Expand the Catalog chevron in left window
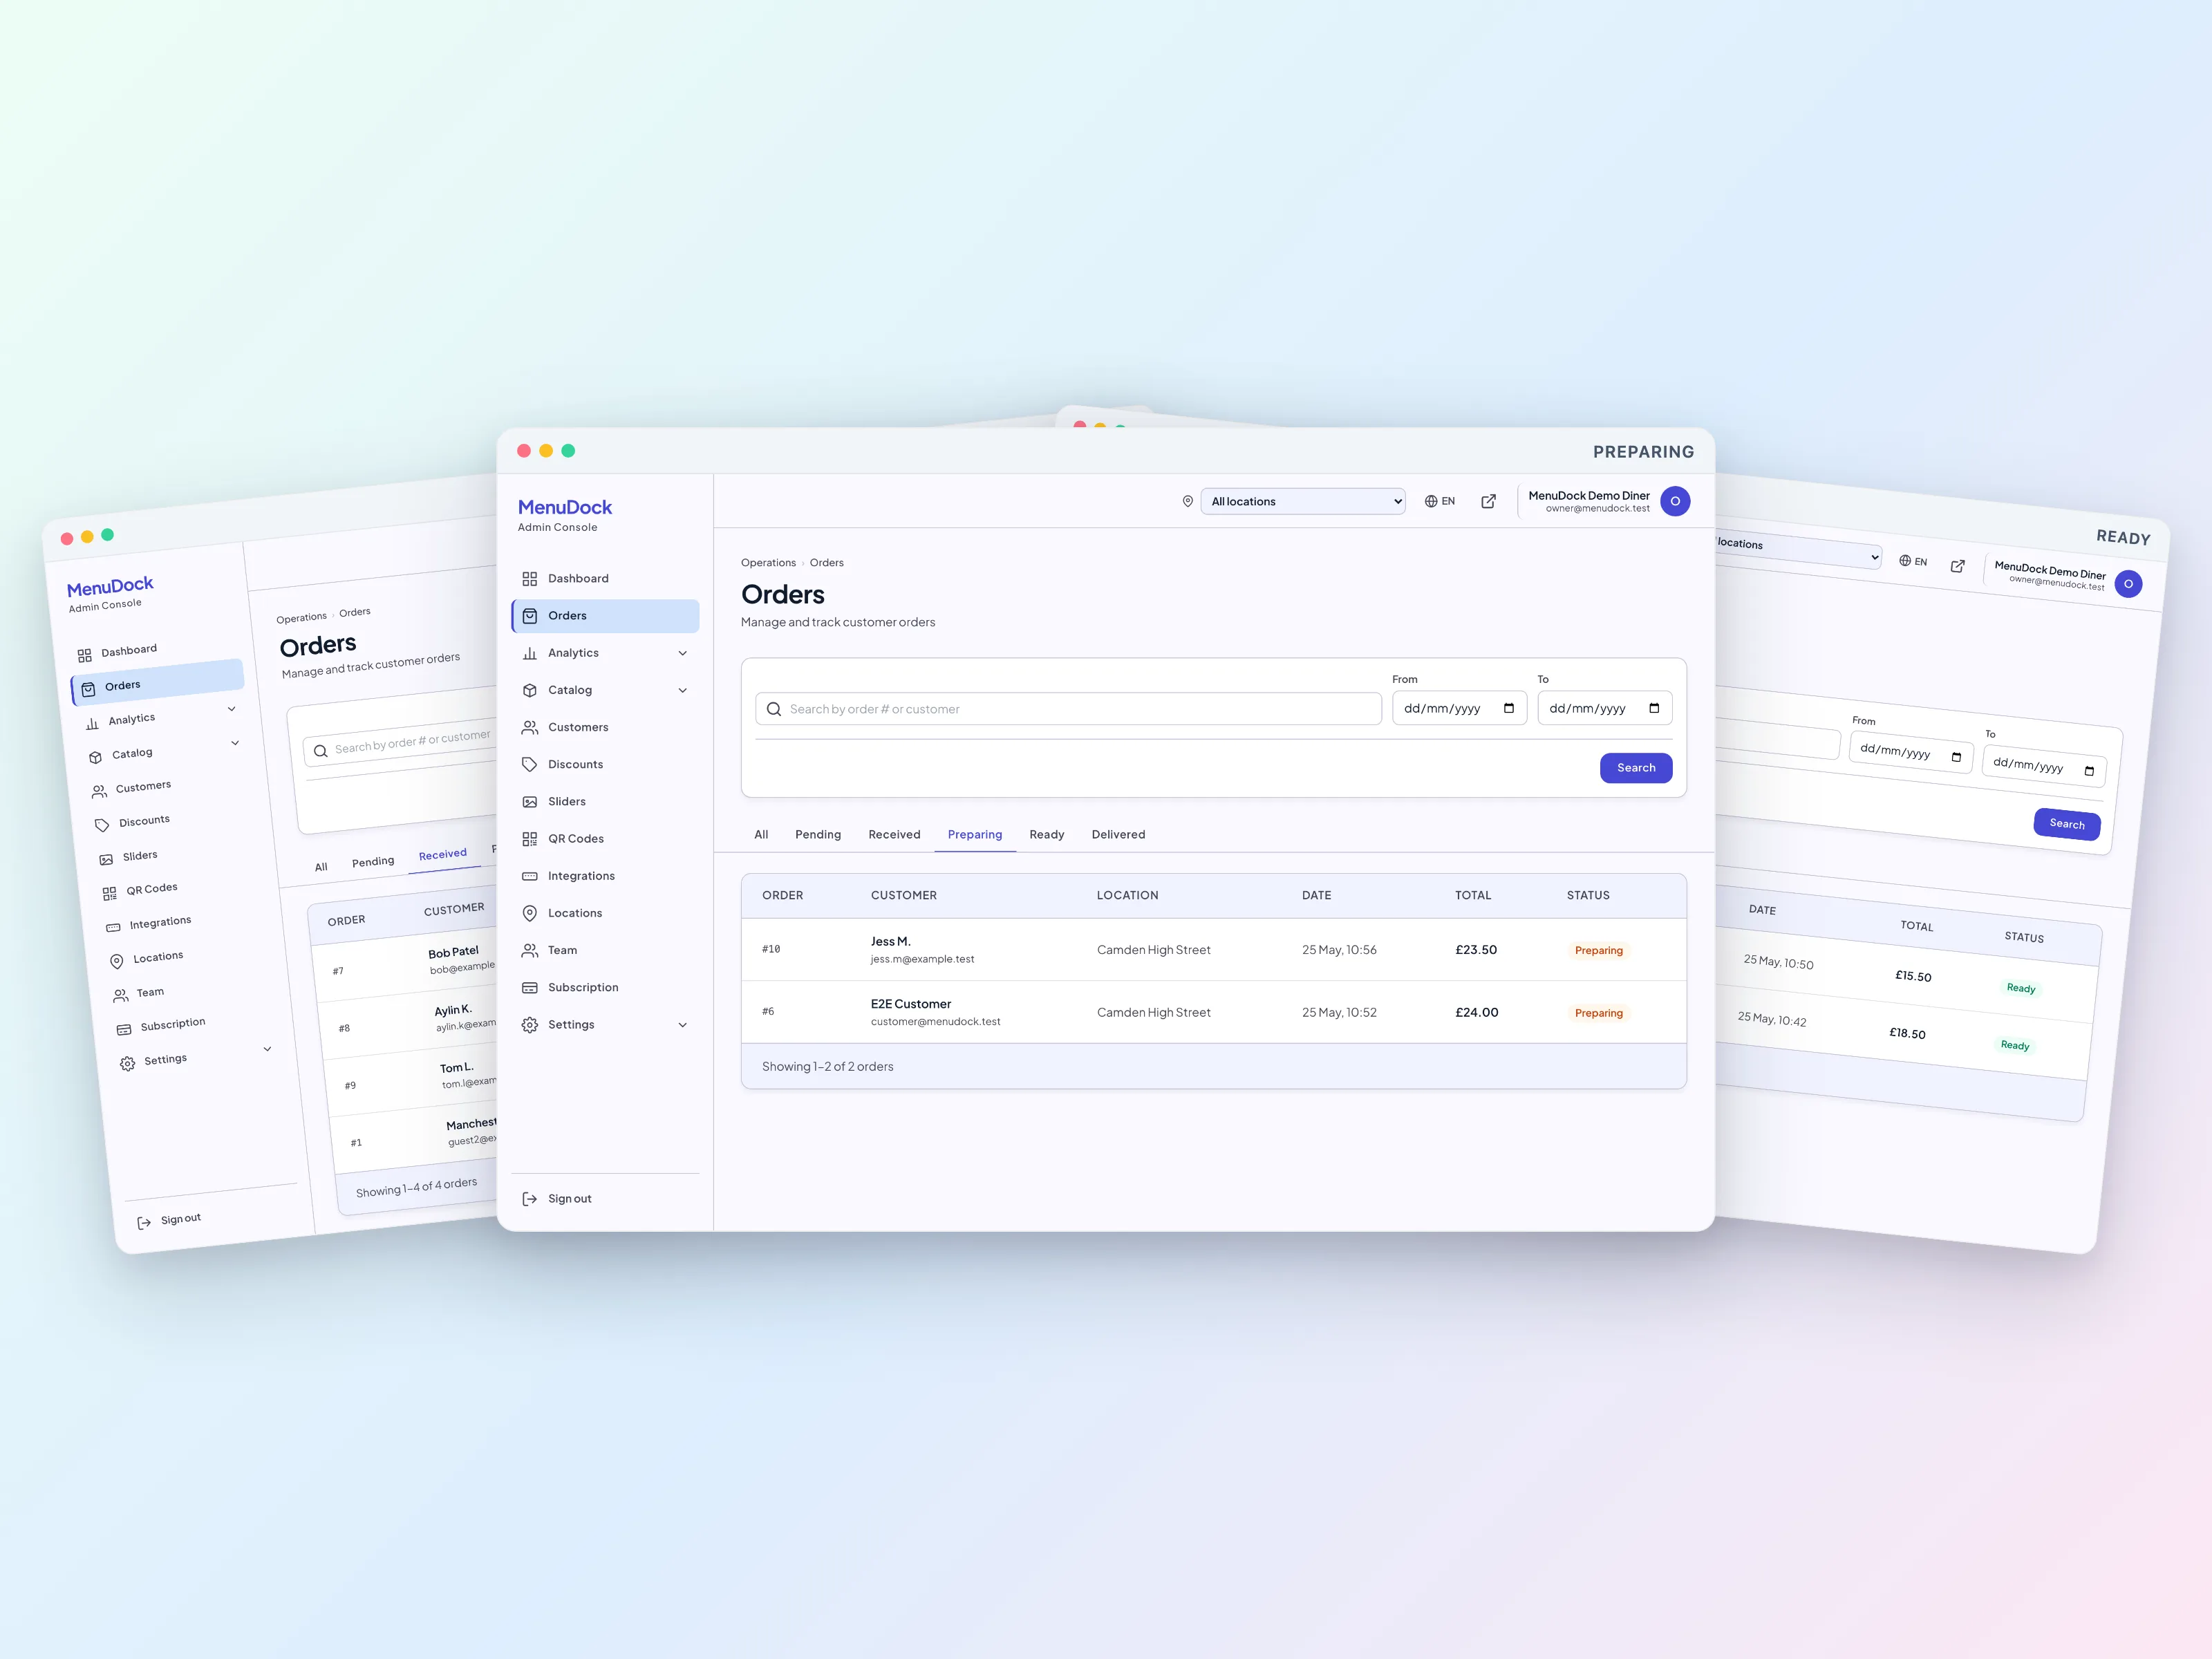 [x=235, y=743]
